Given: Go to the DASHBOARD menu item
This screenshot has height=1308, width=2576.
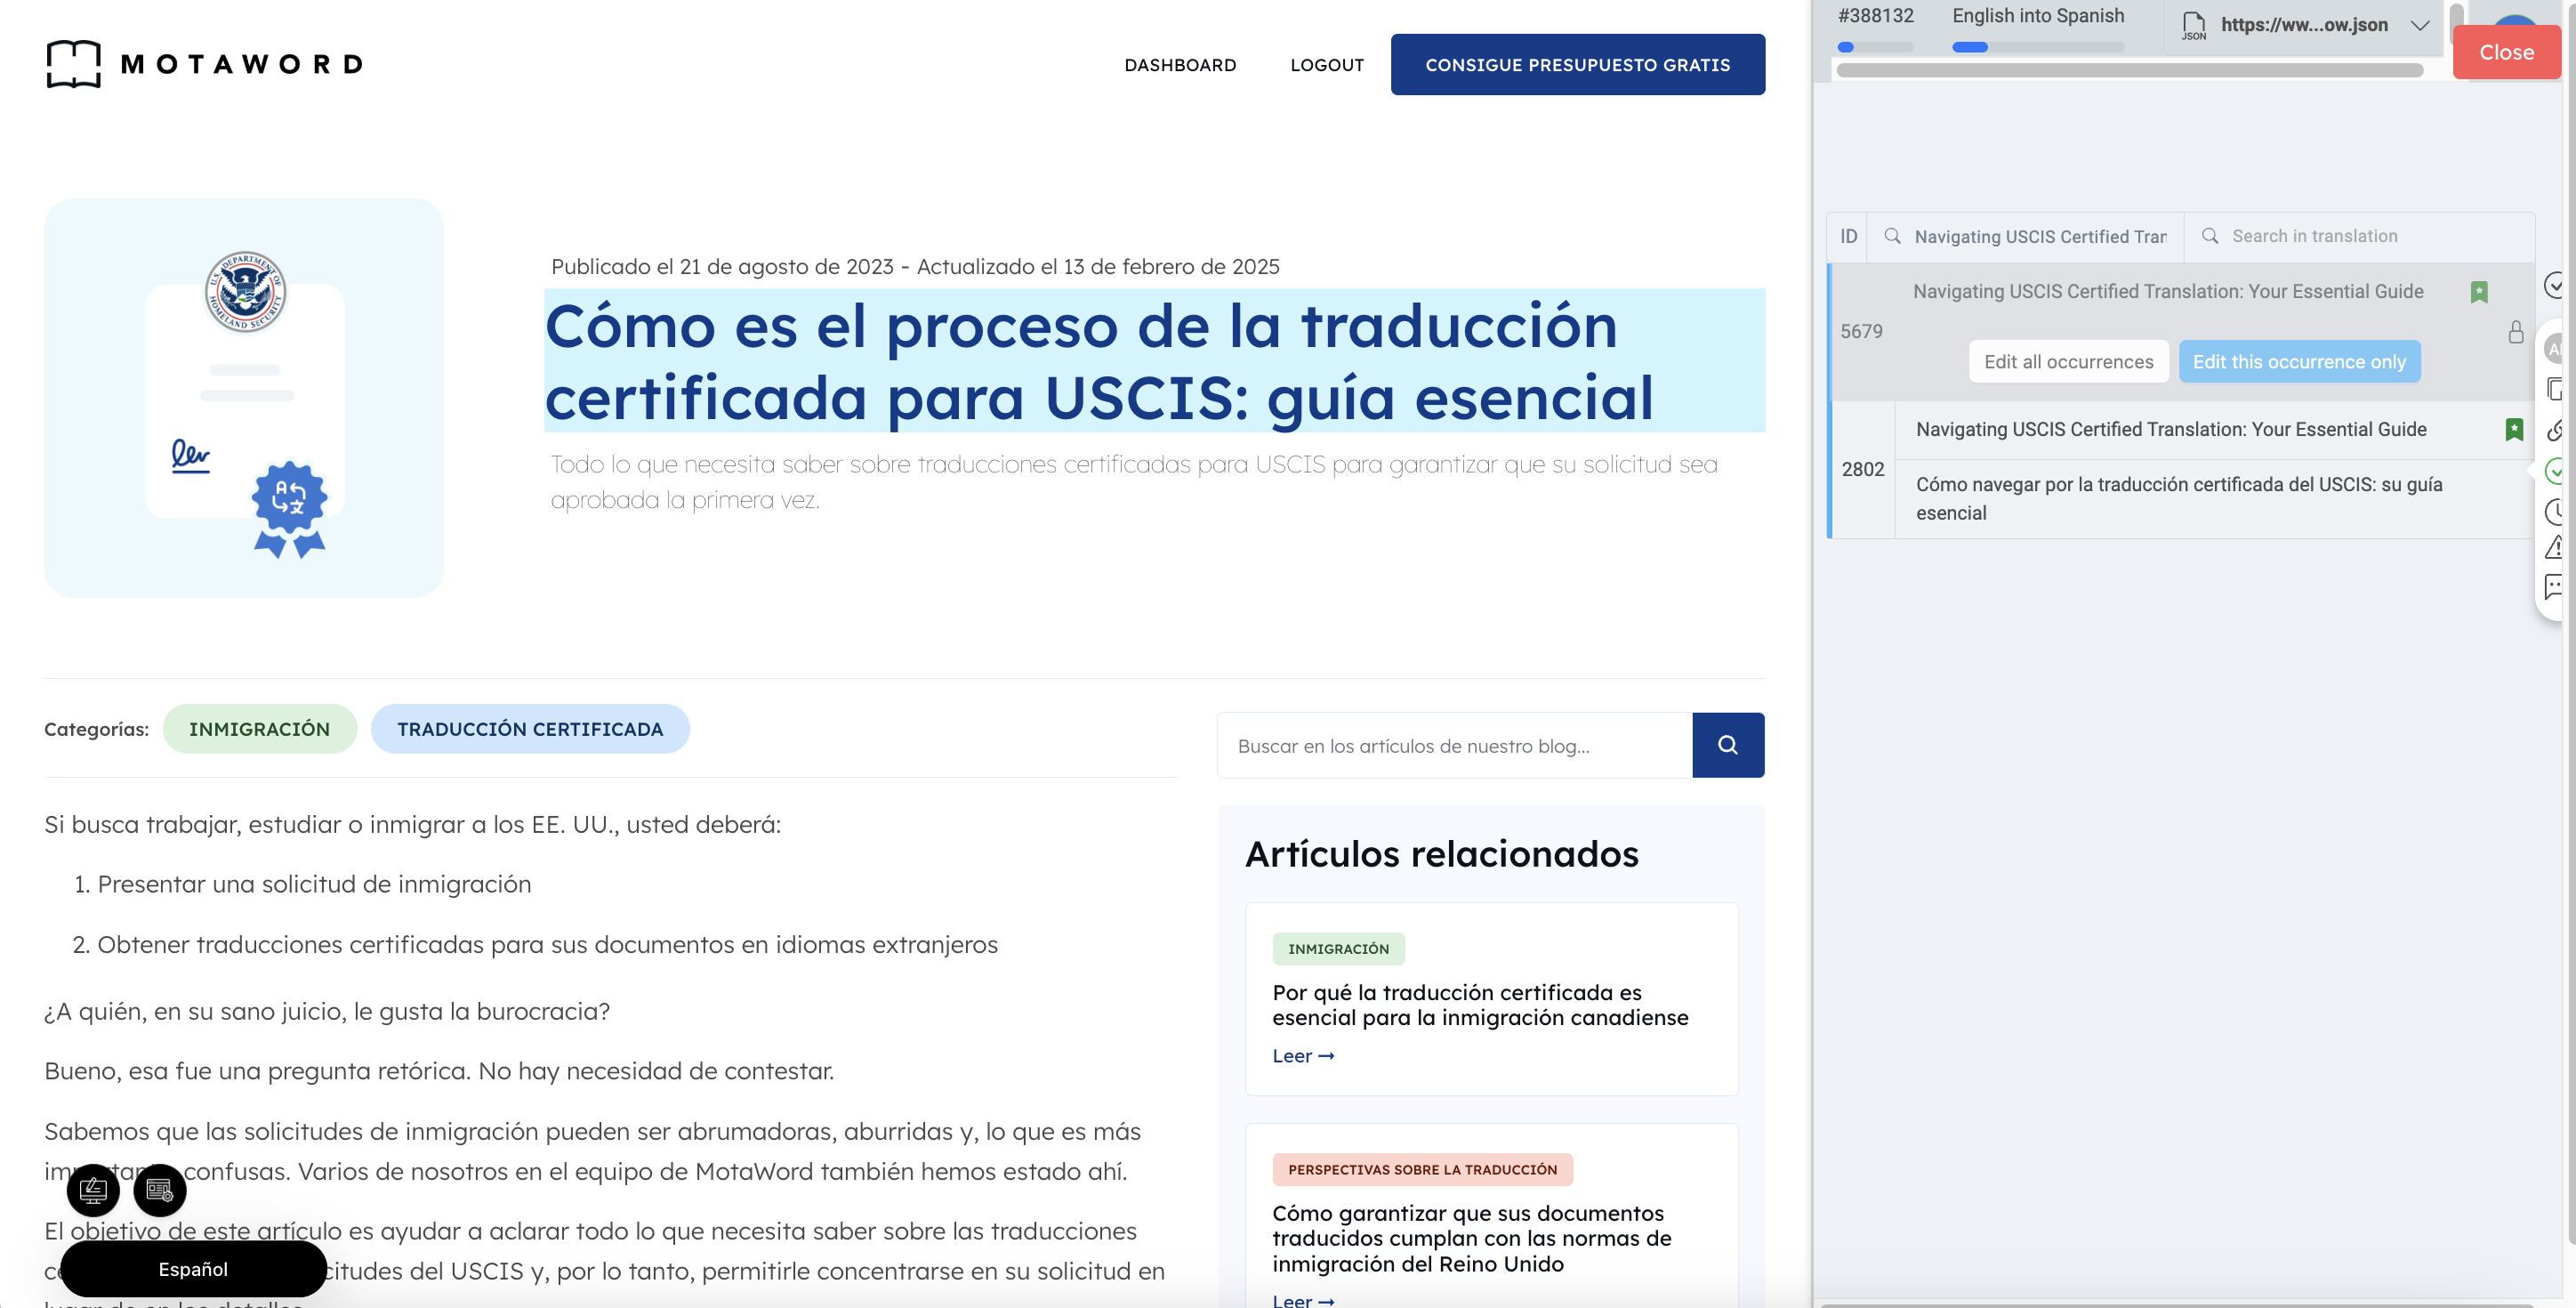Looking at the screenshot, I should coord(1180,65).
